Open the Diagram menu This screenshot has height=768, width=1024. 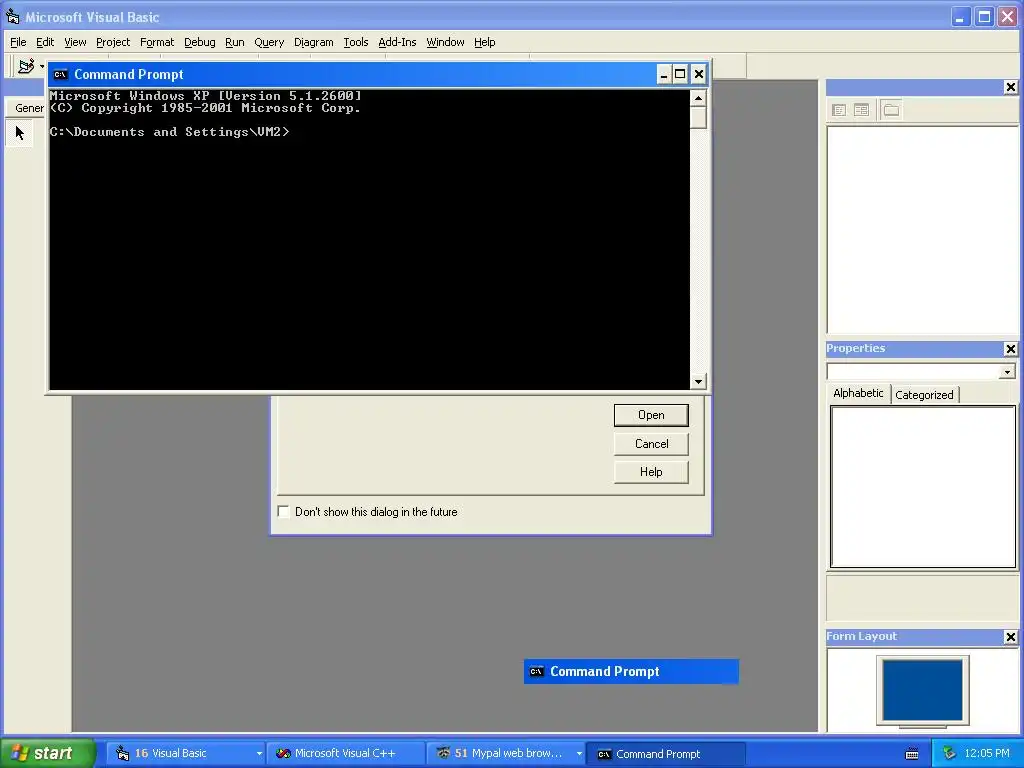[x=313, y=42]
